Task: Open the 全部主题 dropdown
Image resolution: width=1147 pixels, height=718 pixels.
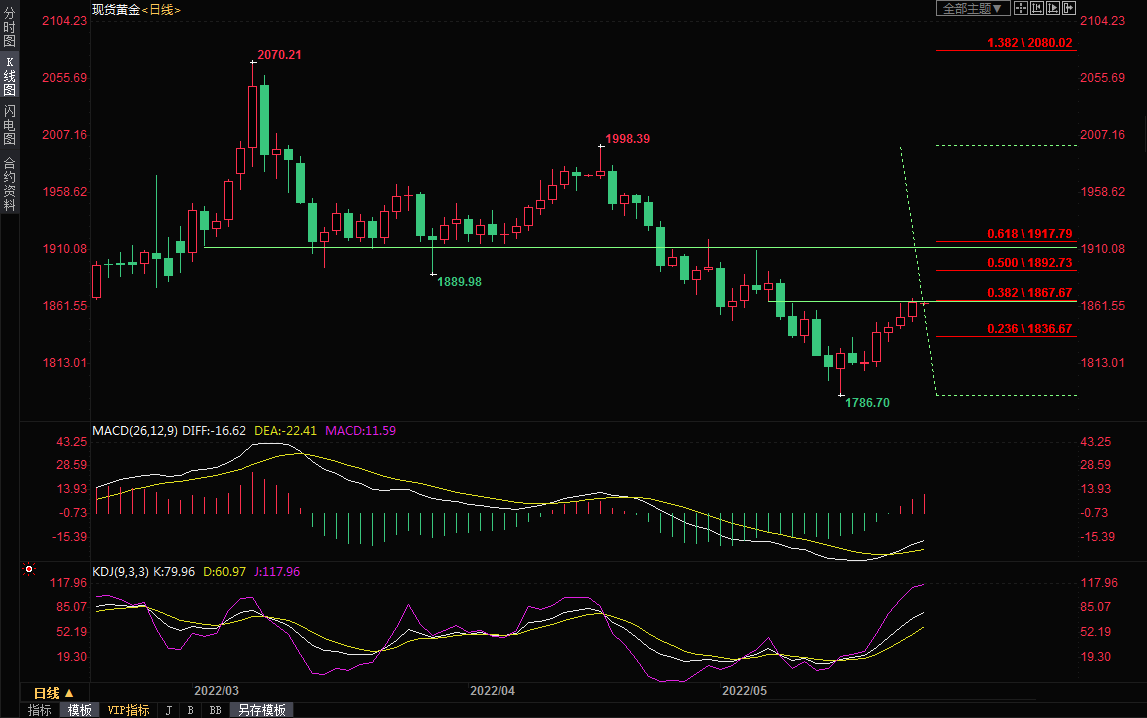Action: pyautogui.click(x=970, y=8)
